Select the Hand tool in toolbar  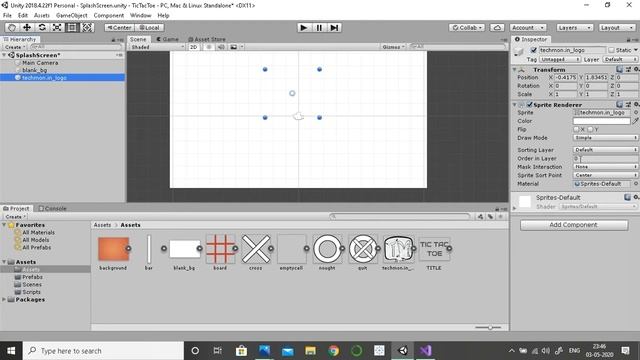click(12, 27)
